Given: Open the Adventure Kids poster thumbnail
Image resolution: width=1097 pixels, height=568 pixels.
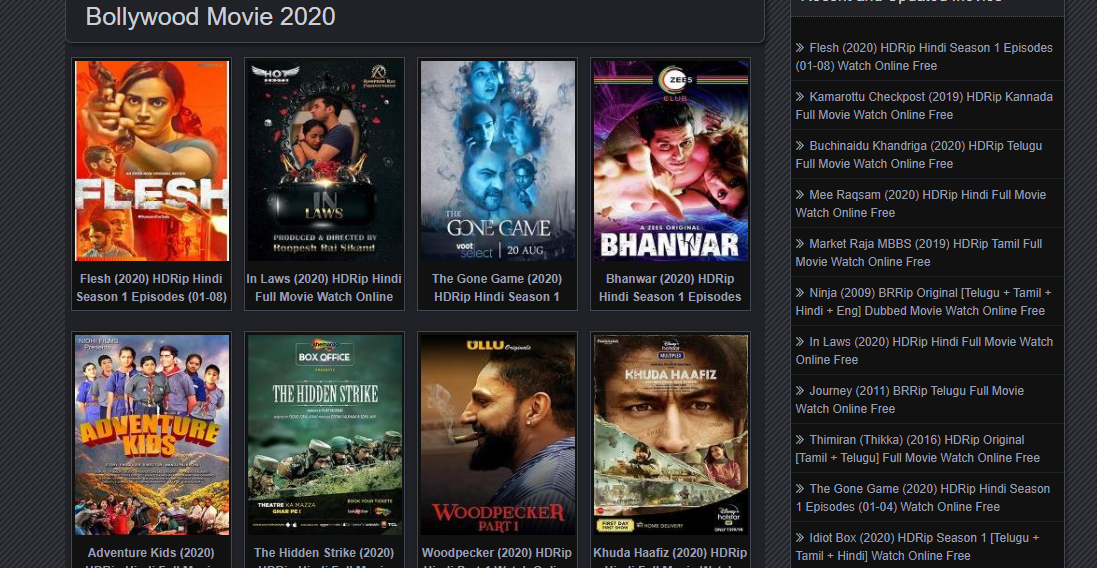Looking at the screenshot, I should (x=152, y=435).
